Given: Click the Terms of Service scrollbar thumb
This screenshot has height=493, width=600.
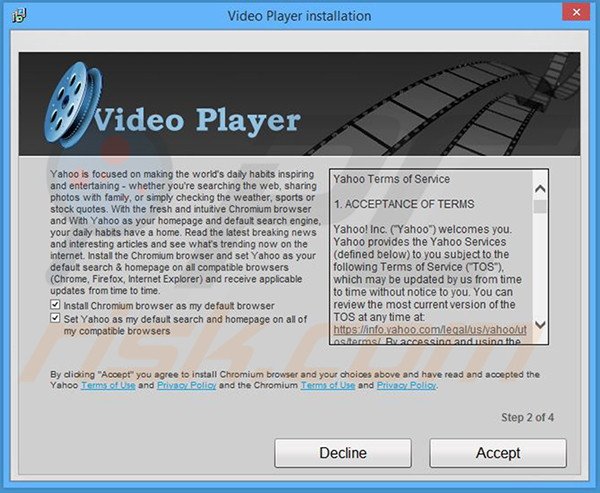Looking at the screenshot, I should point(540,207).
